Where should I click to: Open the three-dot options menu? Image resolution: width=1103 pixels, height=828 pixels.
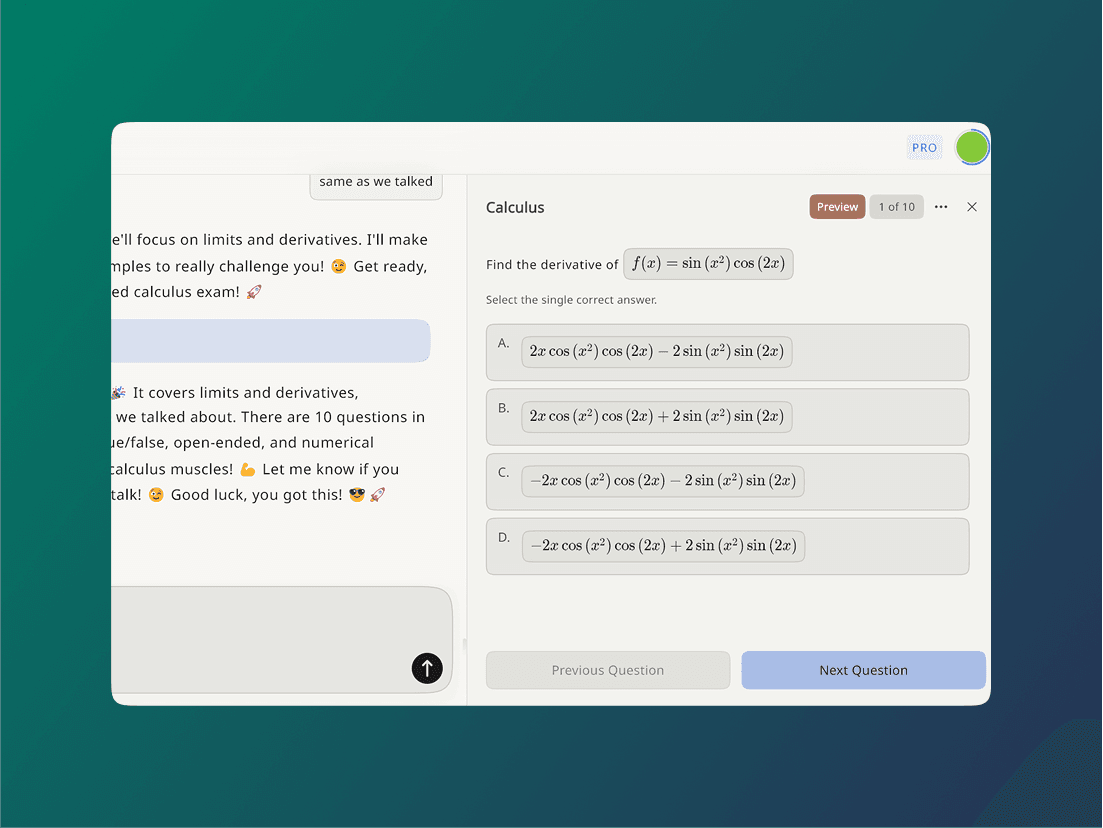[x=940, y=206]
